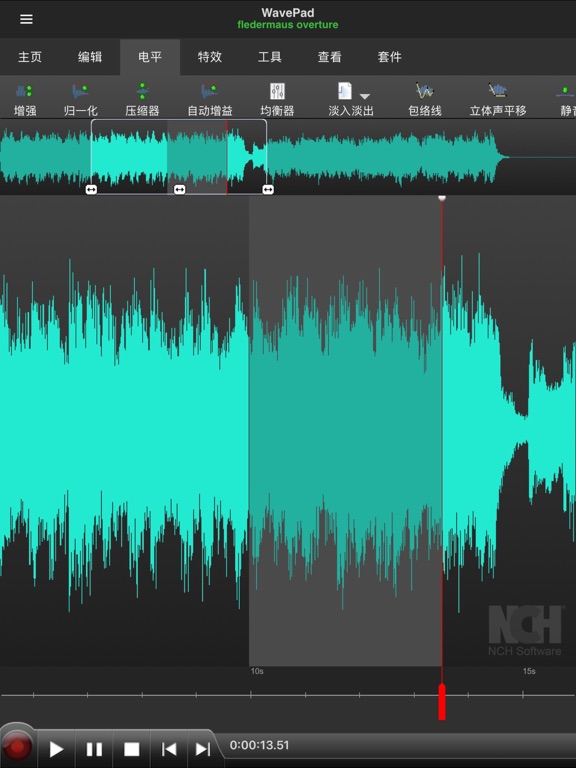Play the audio

coord(56,749)
